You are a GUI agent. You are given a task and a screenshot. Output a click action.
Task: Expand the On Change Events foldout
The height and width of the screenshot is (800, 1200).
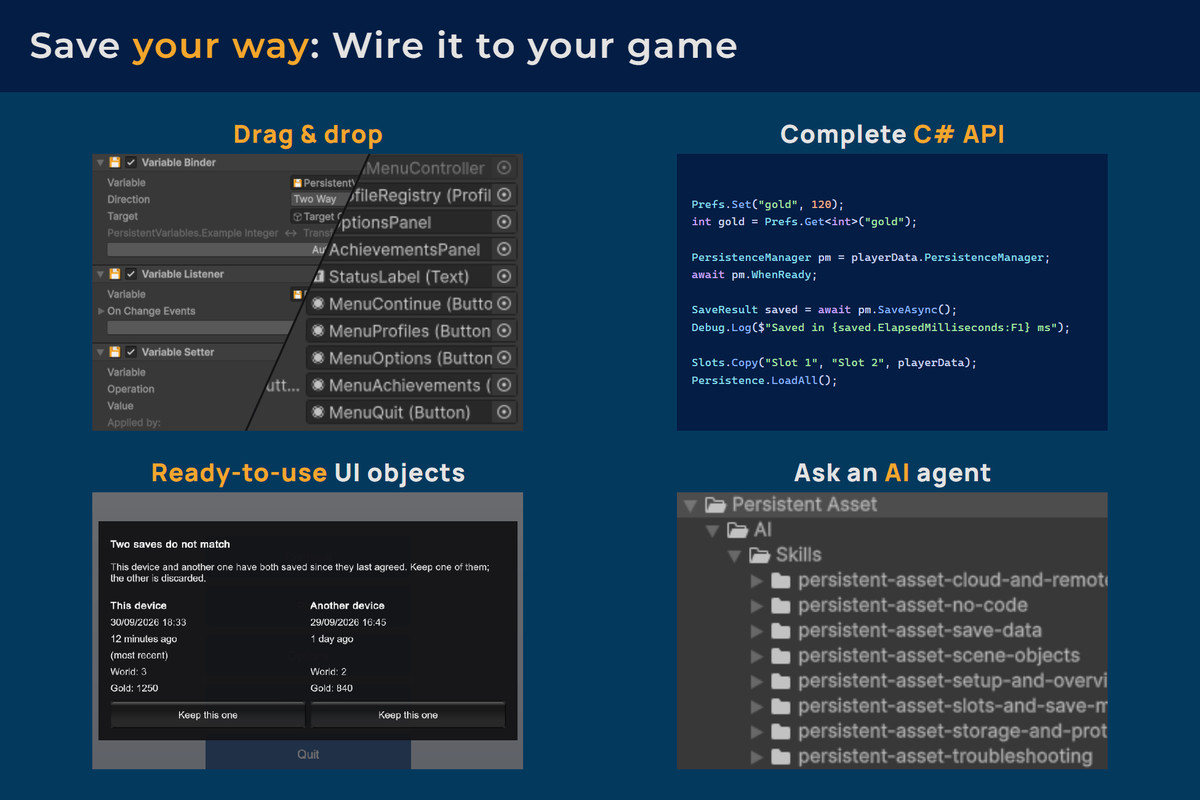(x=101, y=311)
